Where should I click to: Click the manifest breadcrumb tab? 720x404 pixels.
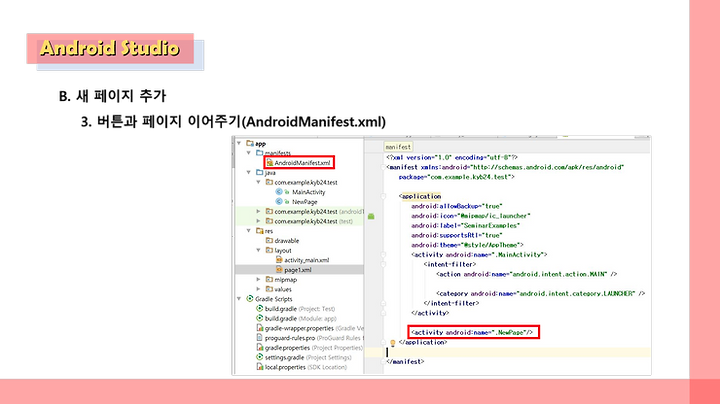tap(398, 147)
